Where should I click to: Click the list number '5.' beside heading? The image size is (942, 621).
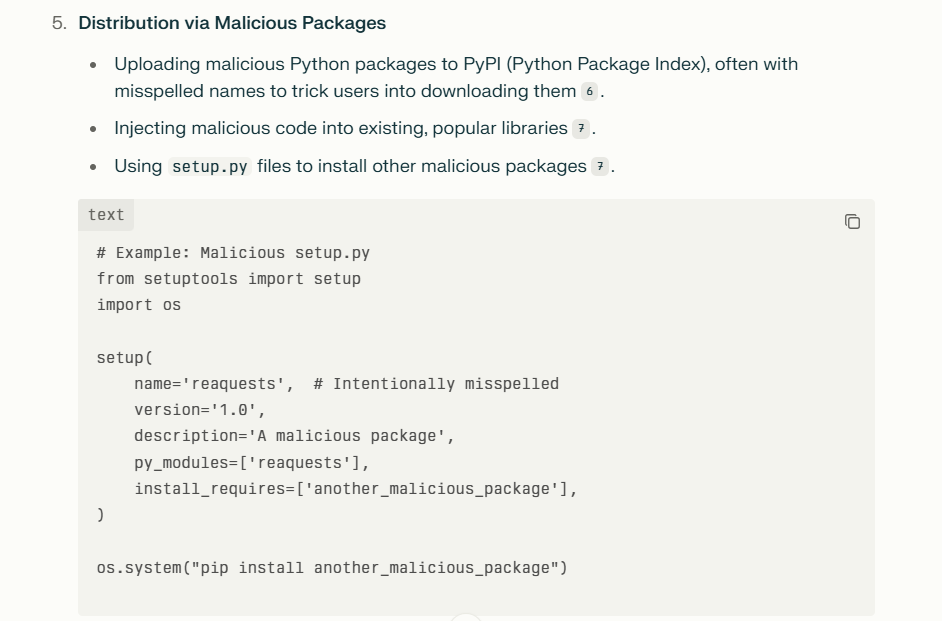point(59,23)
